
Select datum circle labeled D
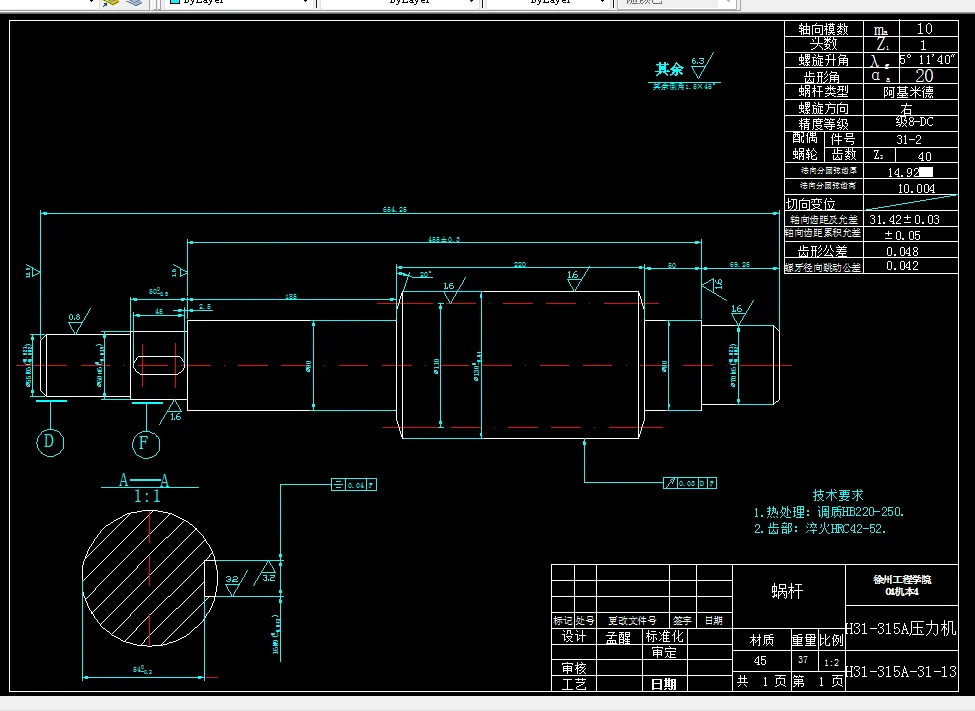click(x=50, y=442)
